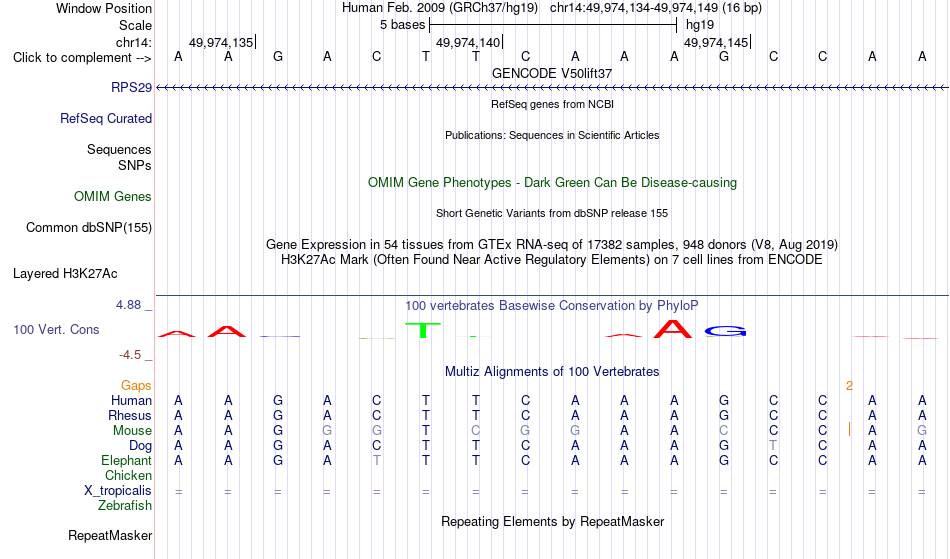
Task: Select the Chicken species label
Action: pos(128,476)
